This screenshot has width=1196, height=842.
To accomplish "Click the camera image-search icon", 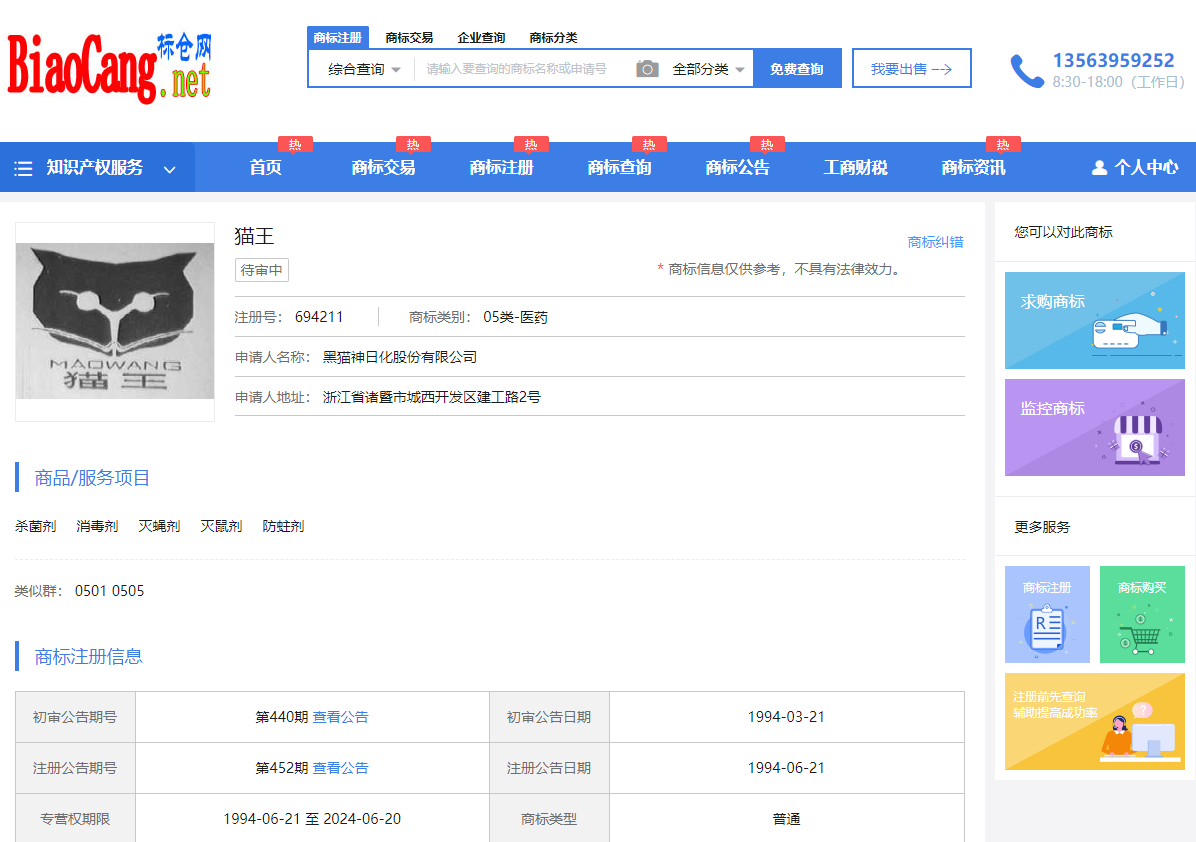I will (x=647, y=69).
